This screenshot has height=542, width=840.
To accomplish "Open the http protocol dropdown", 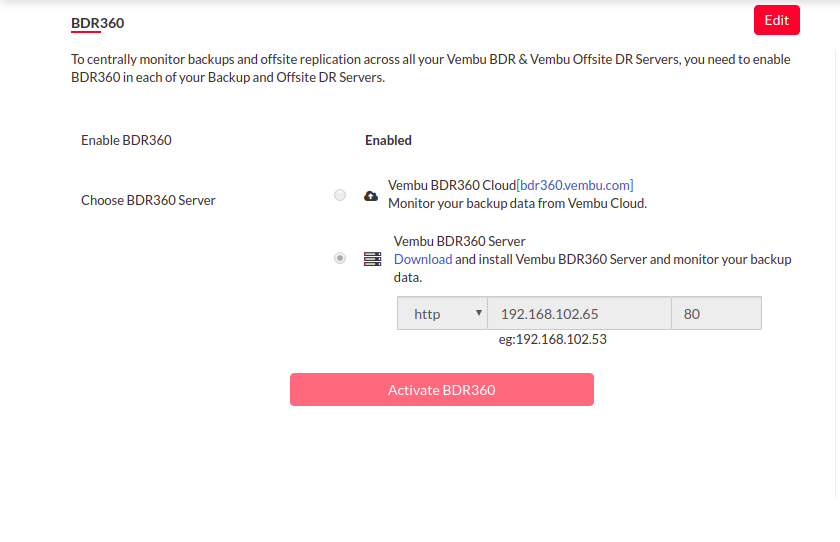I will tap(442, 313).
